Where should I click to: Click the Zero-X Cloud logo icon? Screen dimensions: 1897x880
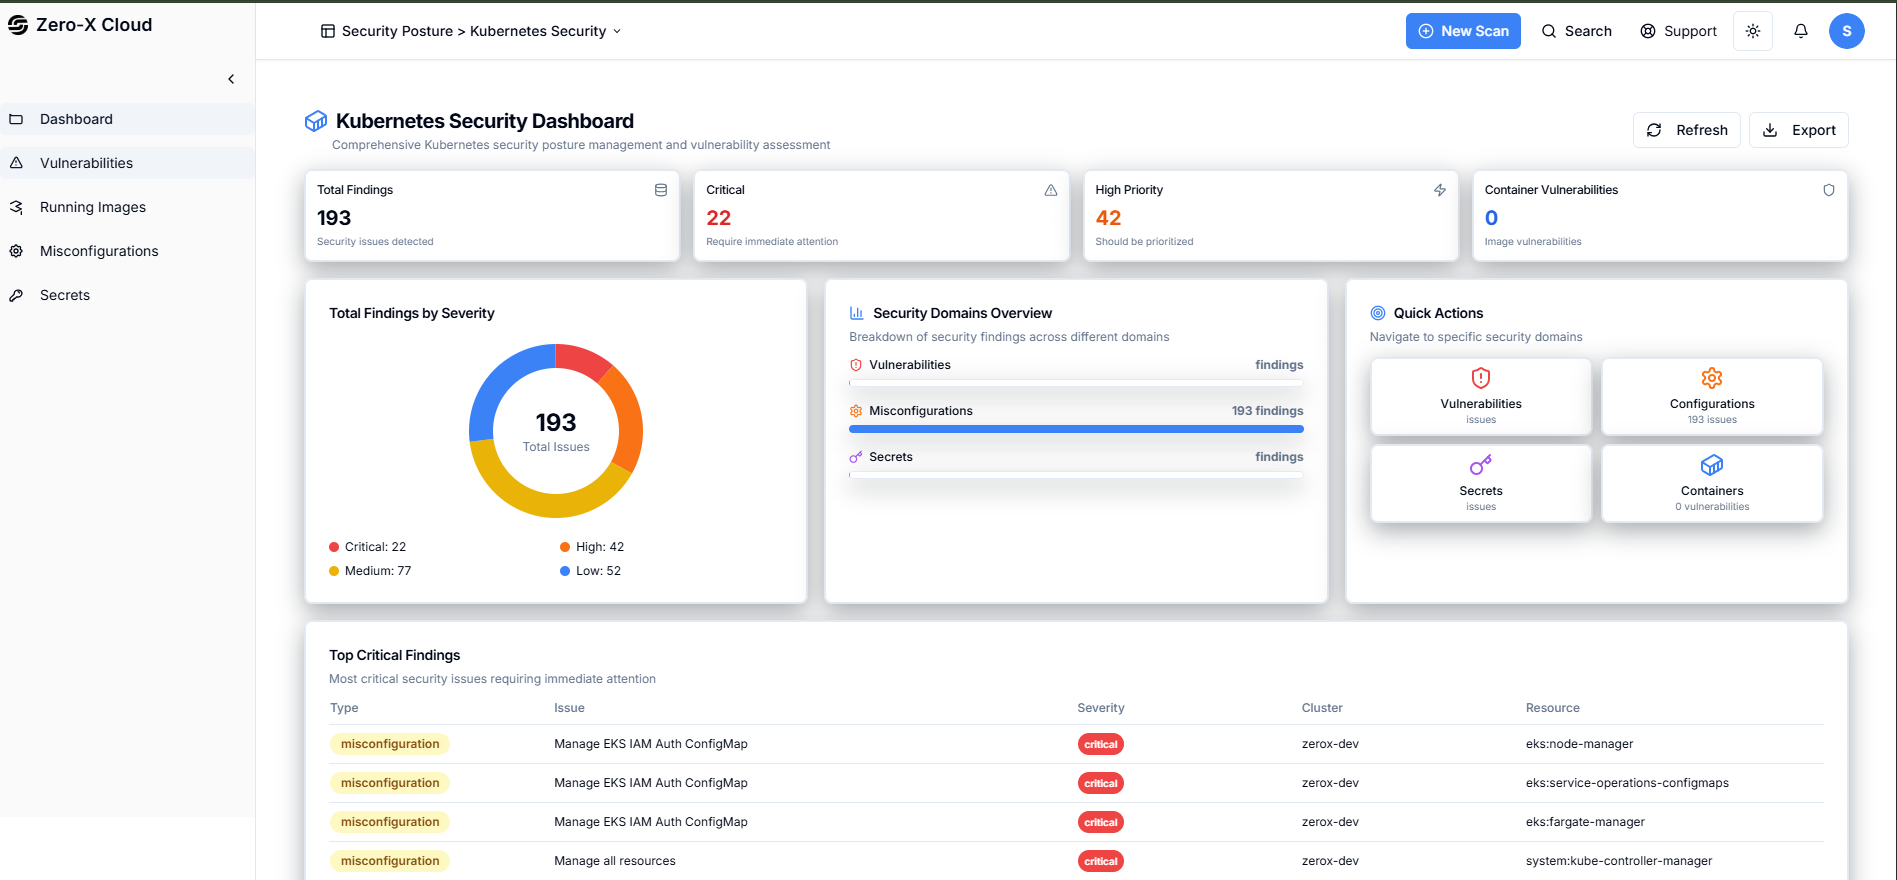click(18, 25)
